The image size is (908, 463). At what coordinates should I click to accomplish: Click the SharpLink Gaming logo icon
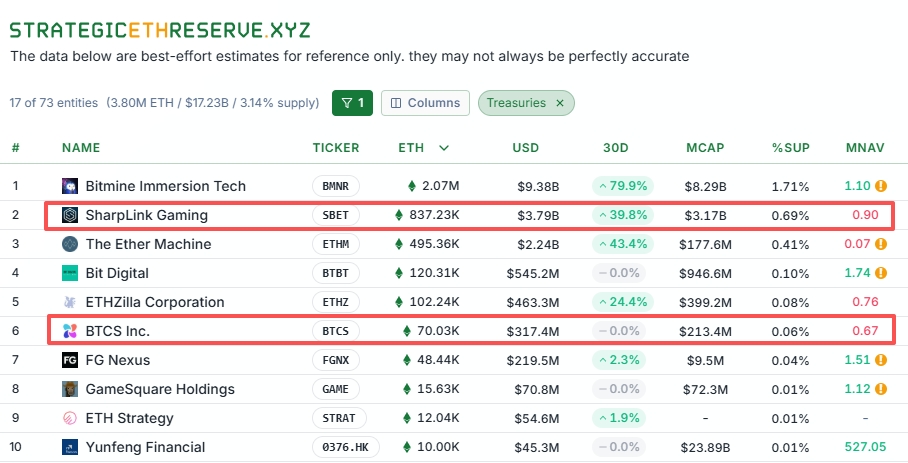70,215
